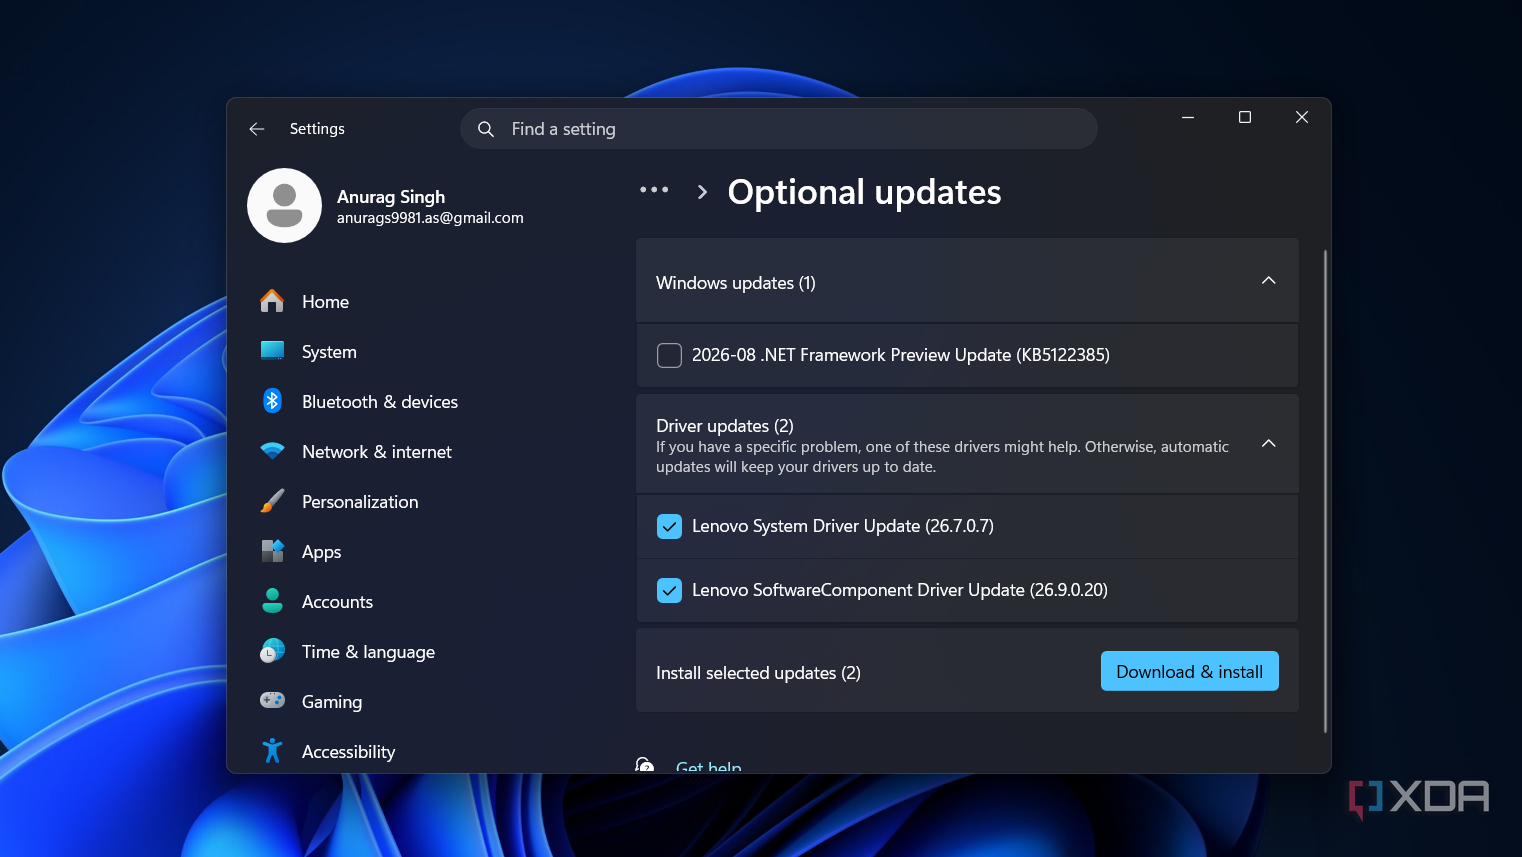Go to Network & internet
The width and height of the screenshot is (1522, 857).
tap(377, 452)
